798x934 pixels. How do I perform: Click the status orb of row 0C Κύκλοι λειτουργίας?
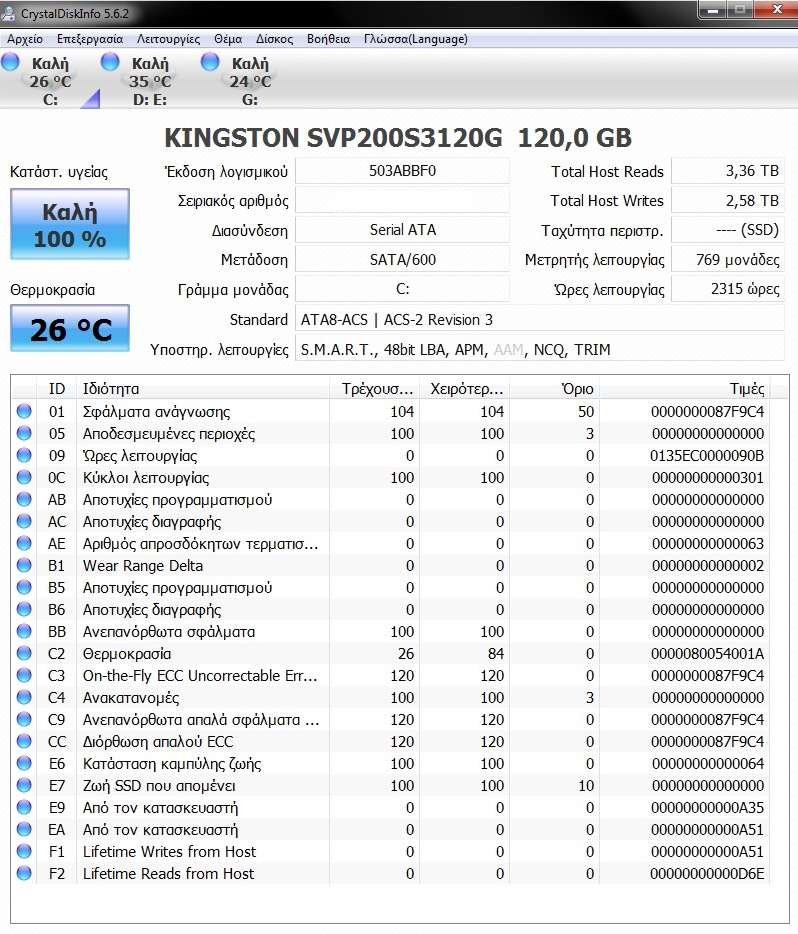coord(24,477)
